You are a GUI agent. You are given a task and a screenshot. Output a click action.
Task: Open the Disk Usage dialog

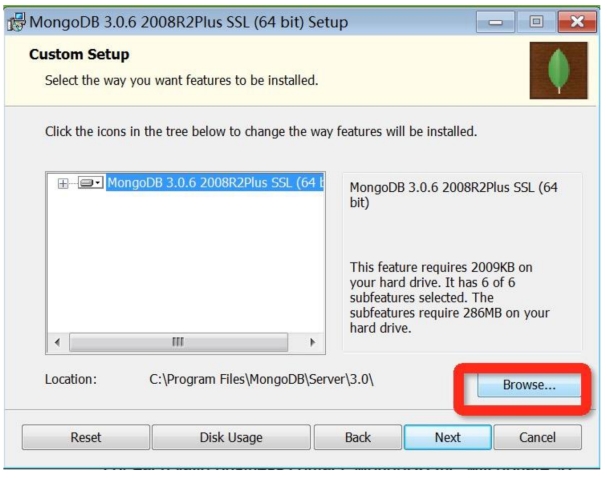pyautogui.click(x=231, y=437)
